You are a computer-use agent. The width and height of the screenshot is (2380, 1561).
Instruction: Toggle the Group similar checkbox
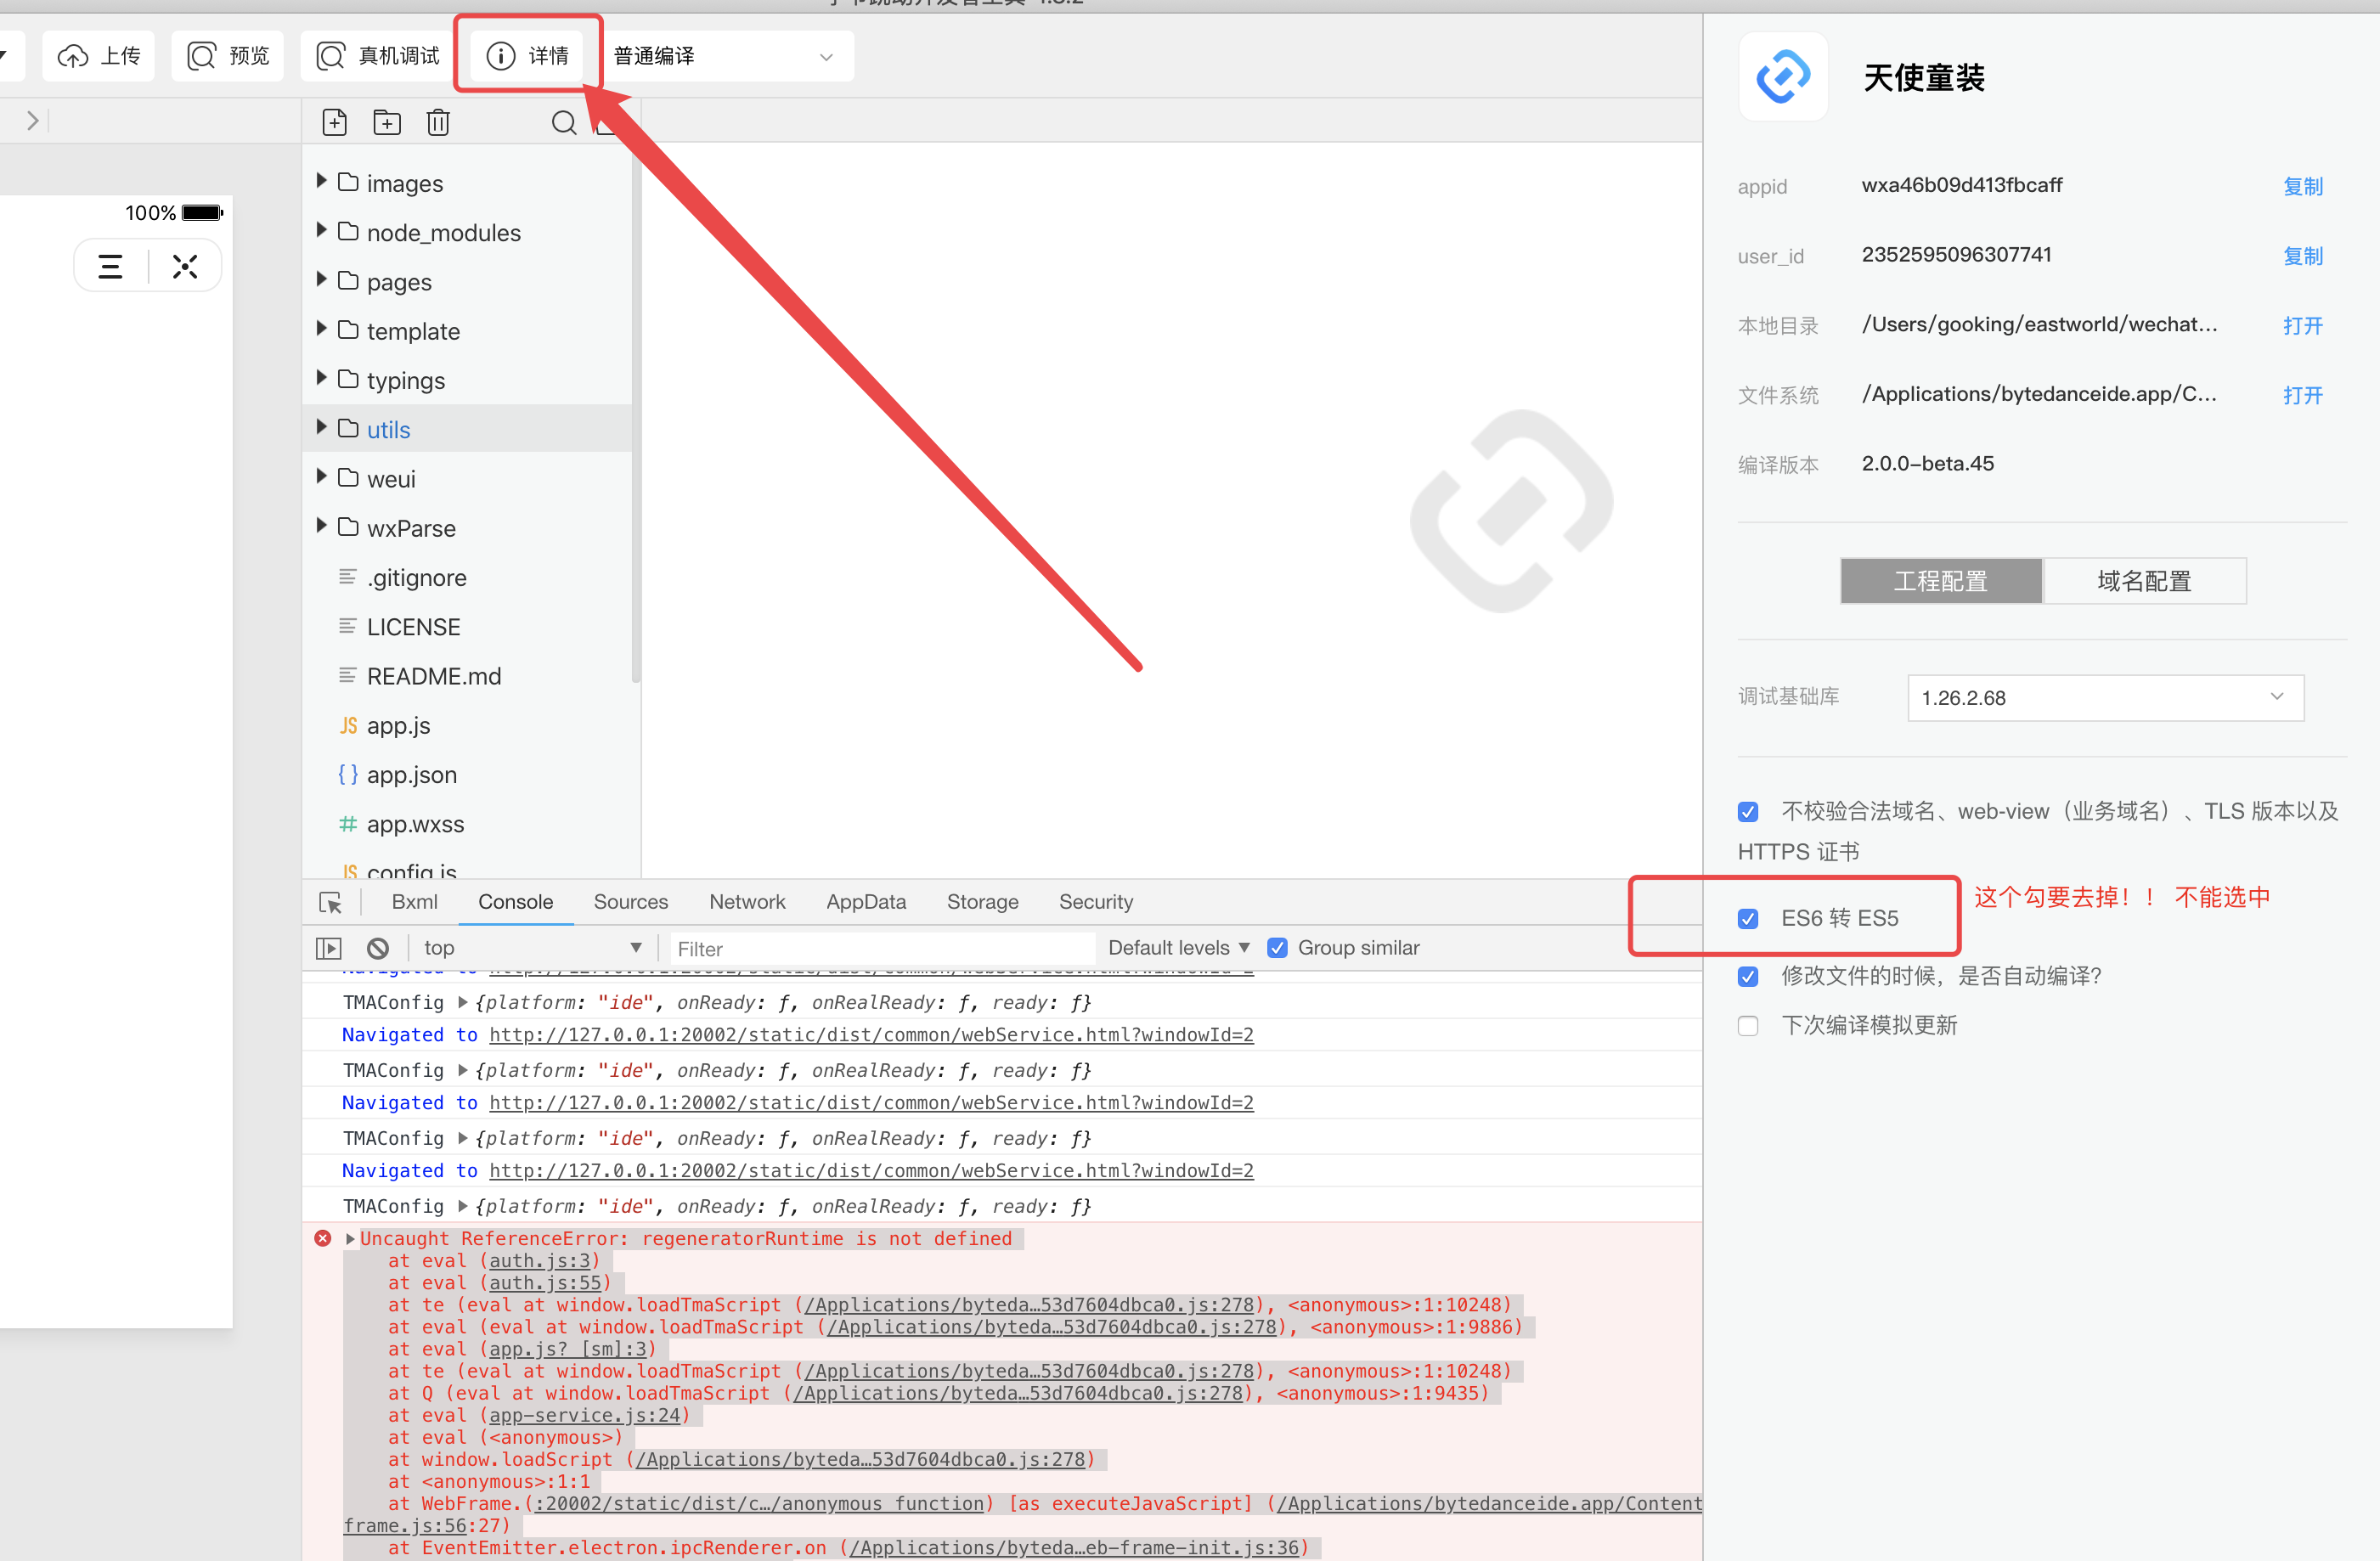[1277, 948]
